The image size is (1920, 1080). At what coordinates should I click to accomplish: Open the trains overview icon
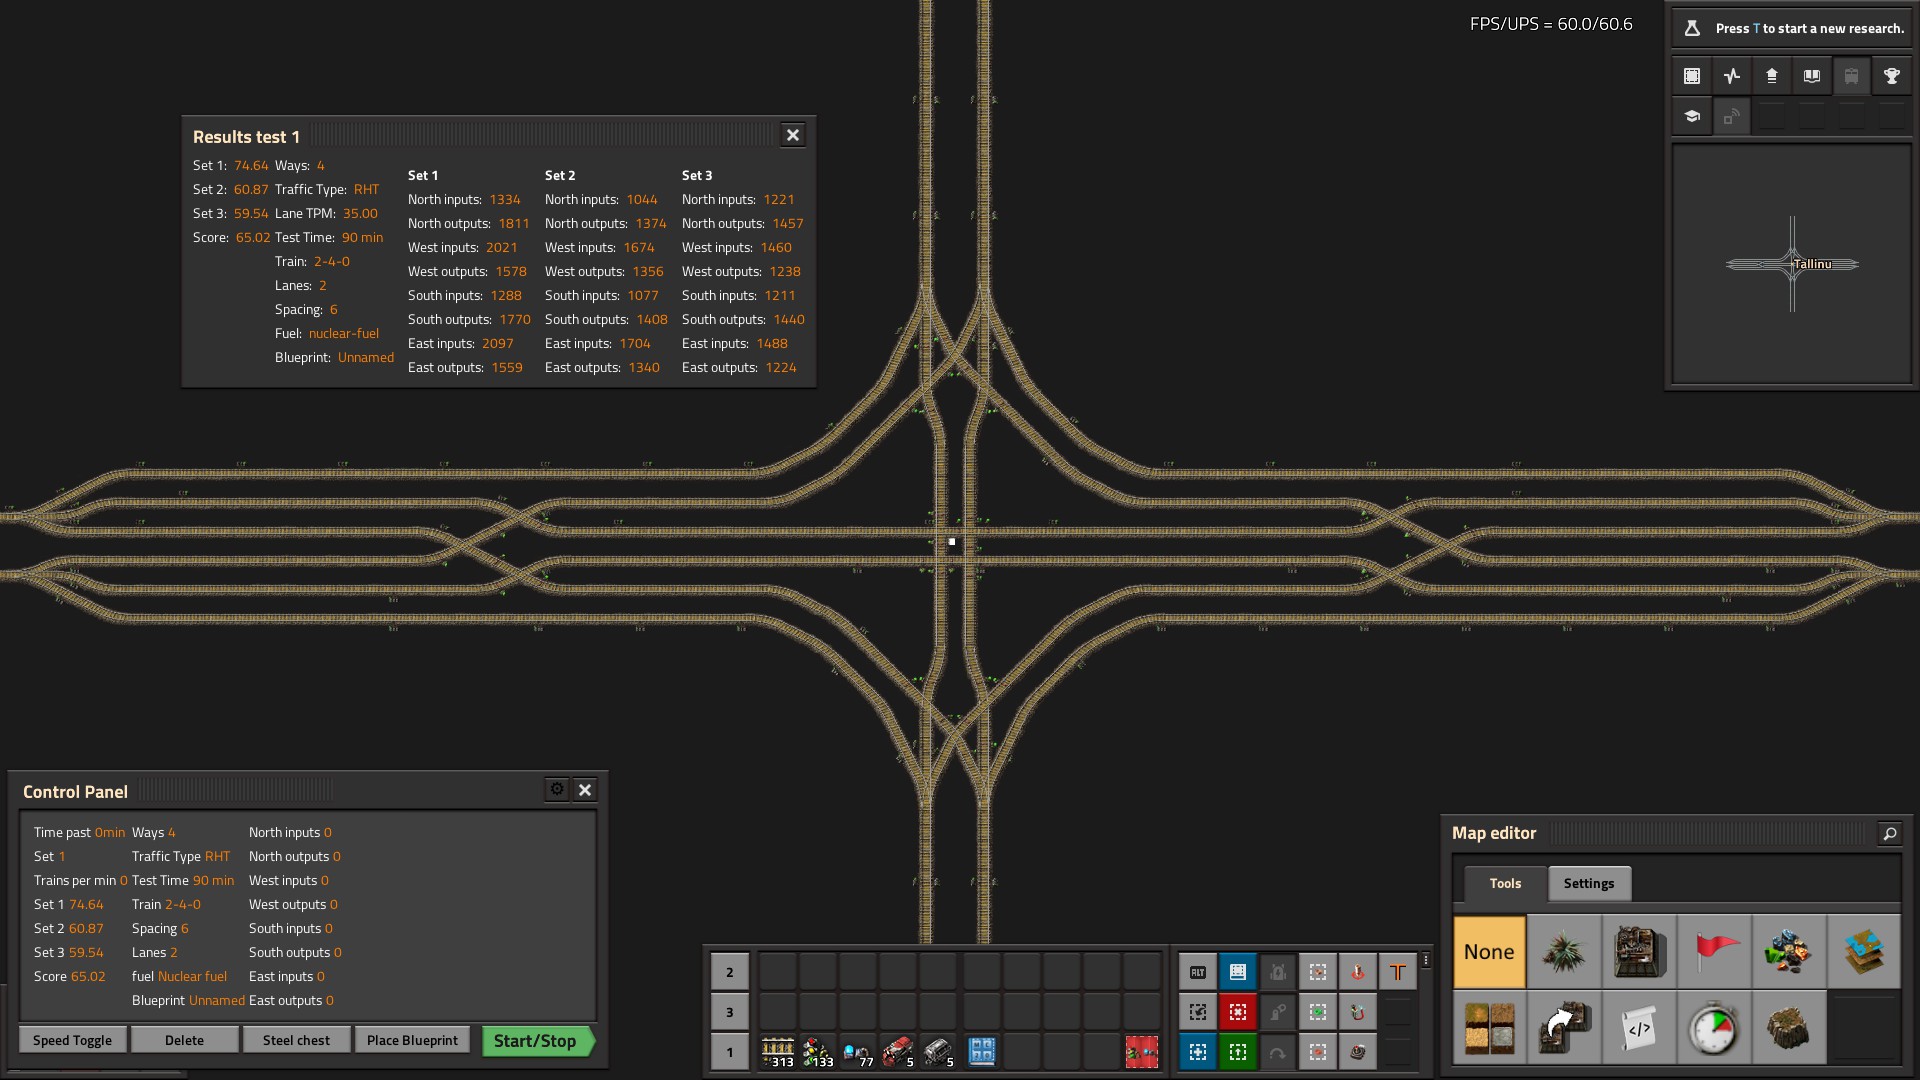1852,76
